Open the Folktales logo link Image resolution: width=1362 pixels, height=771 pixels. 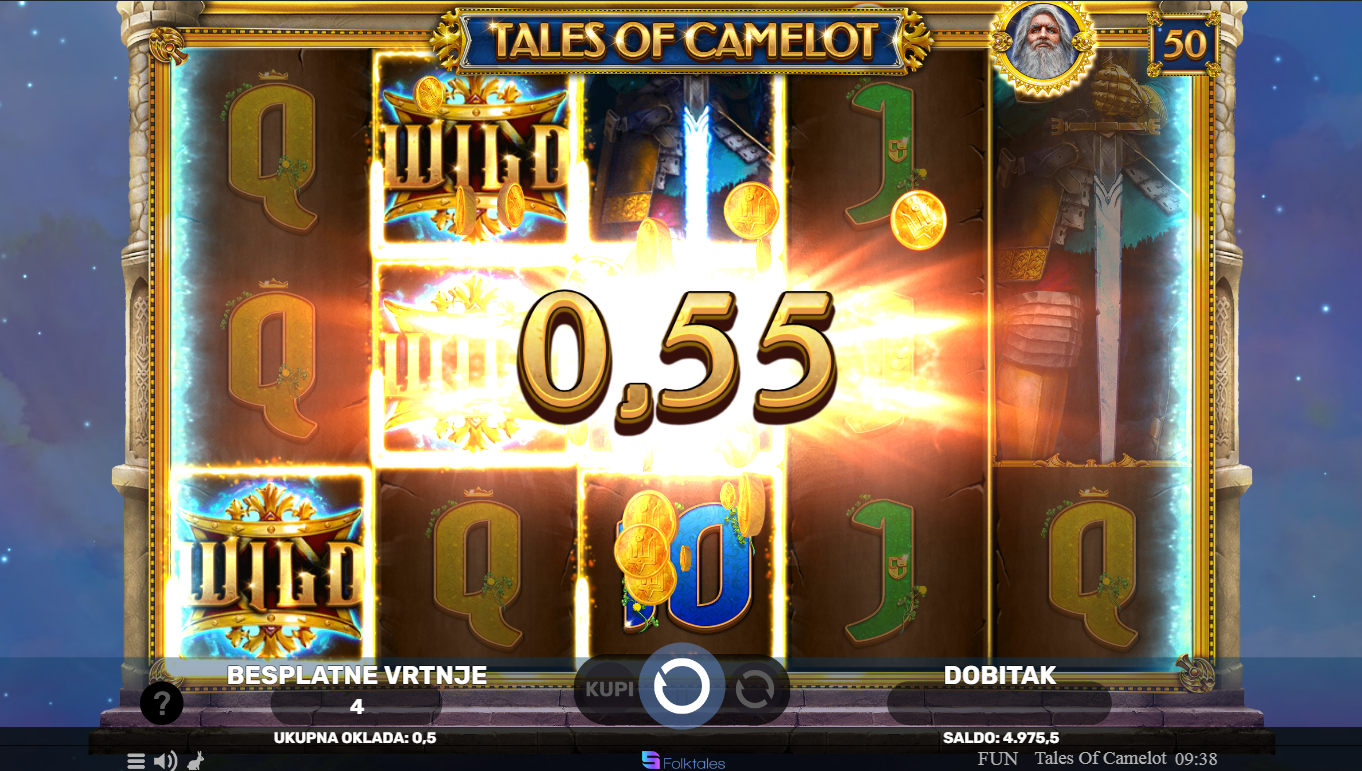click(x=683, y=761)
